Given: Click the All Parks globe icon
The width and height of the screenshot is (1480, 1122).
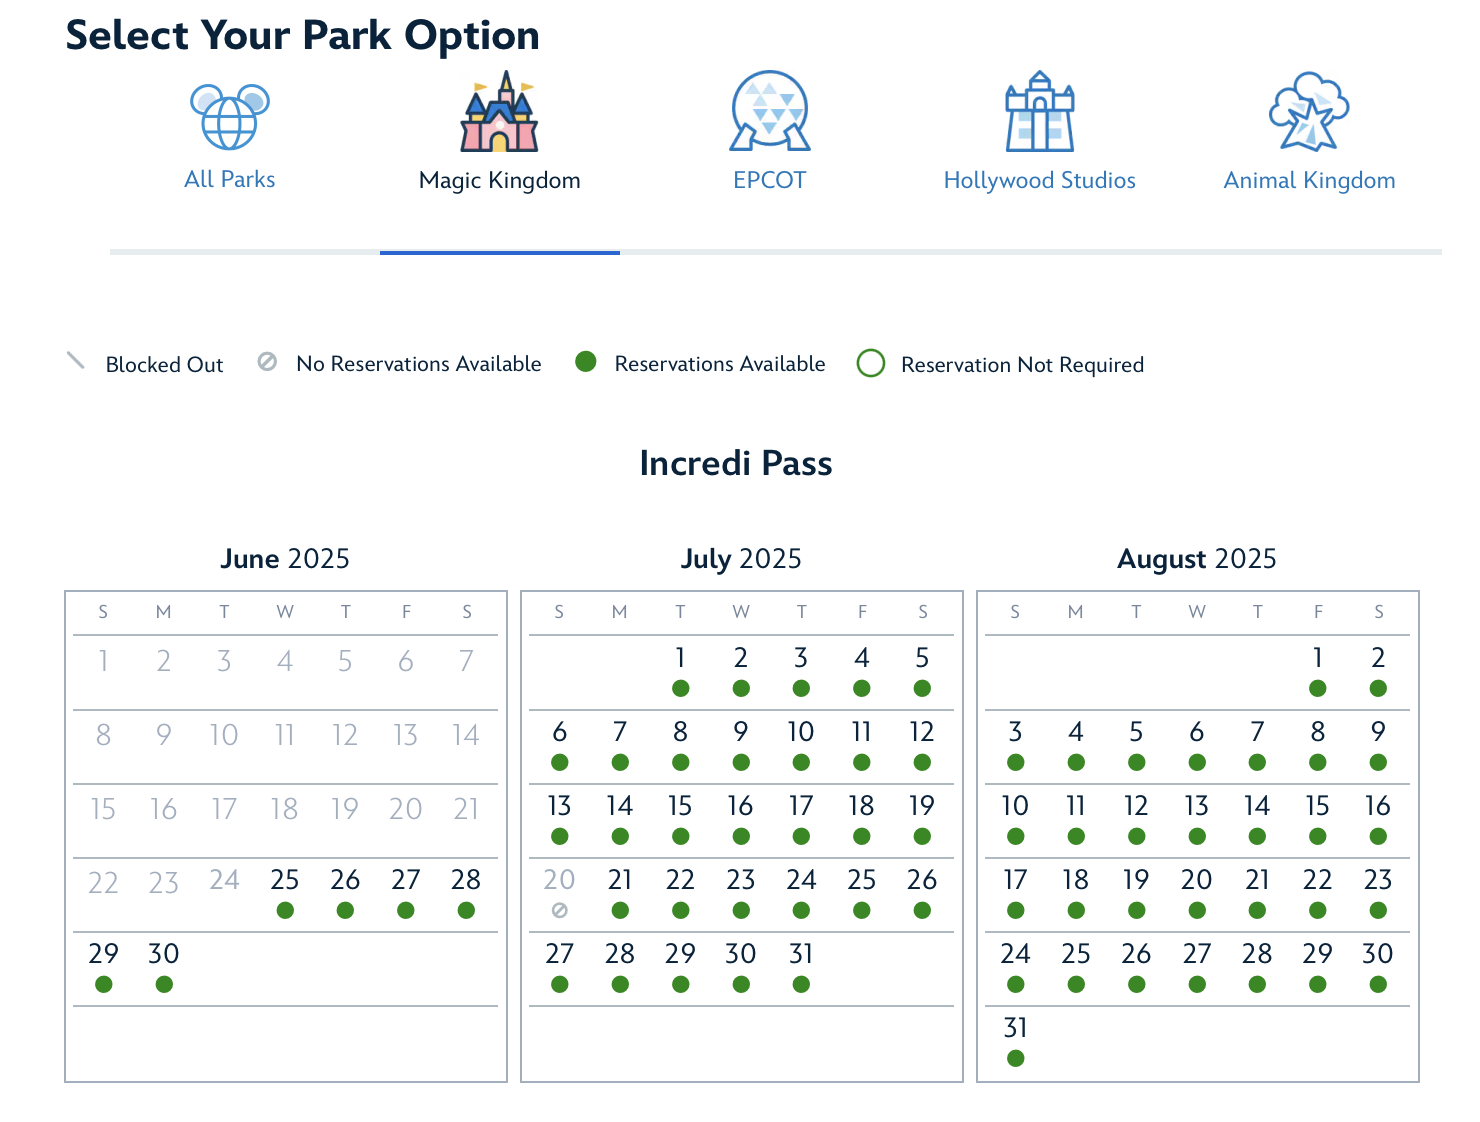Looking at the screenshot, I should click(x=230, y=116).
